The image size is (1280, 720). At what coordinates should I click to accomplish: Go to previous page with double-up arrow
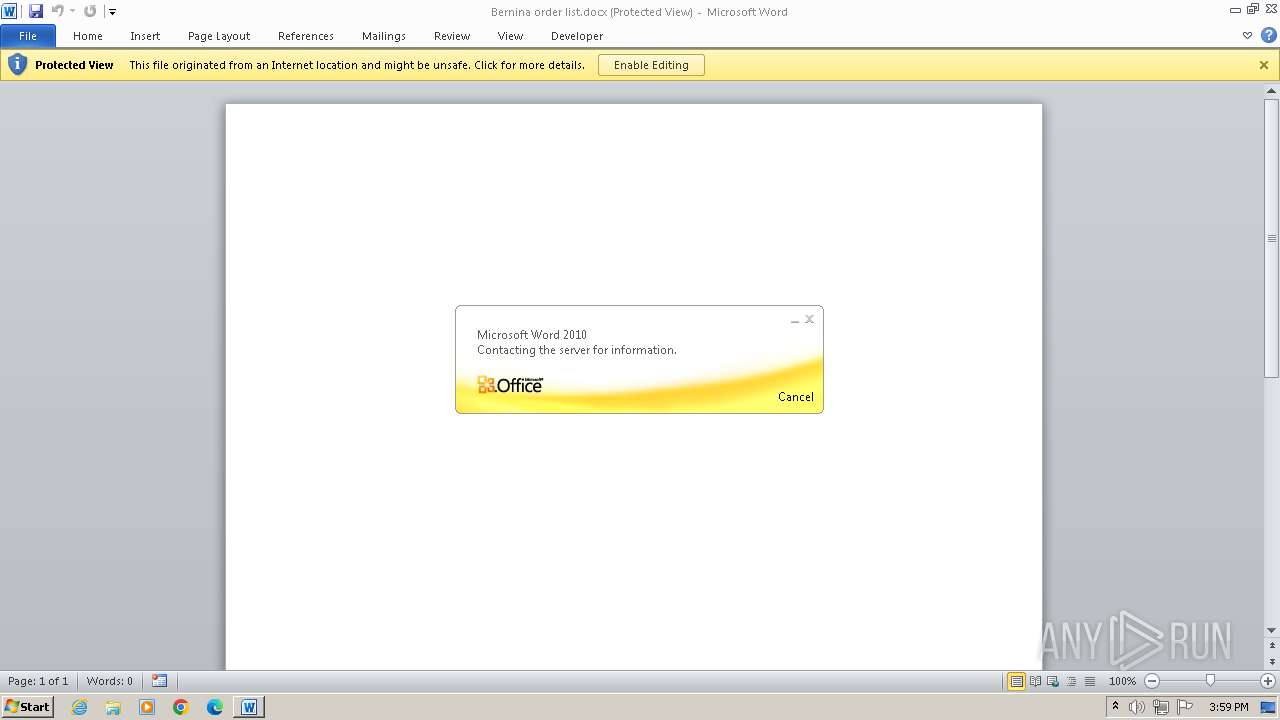click(1272, 645)
